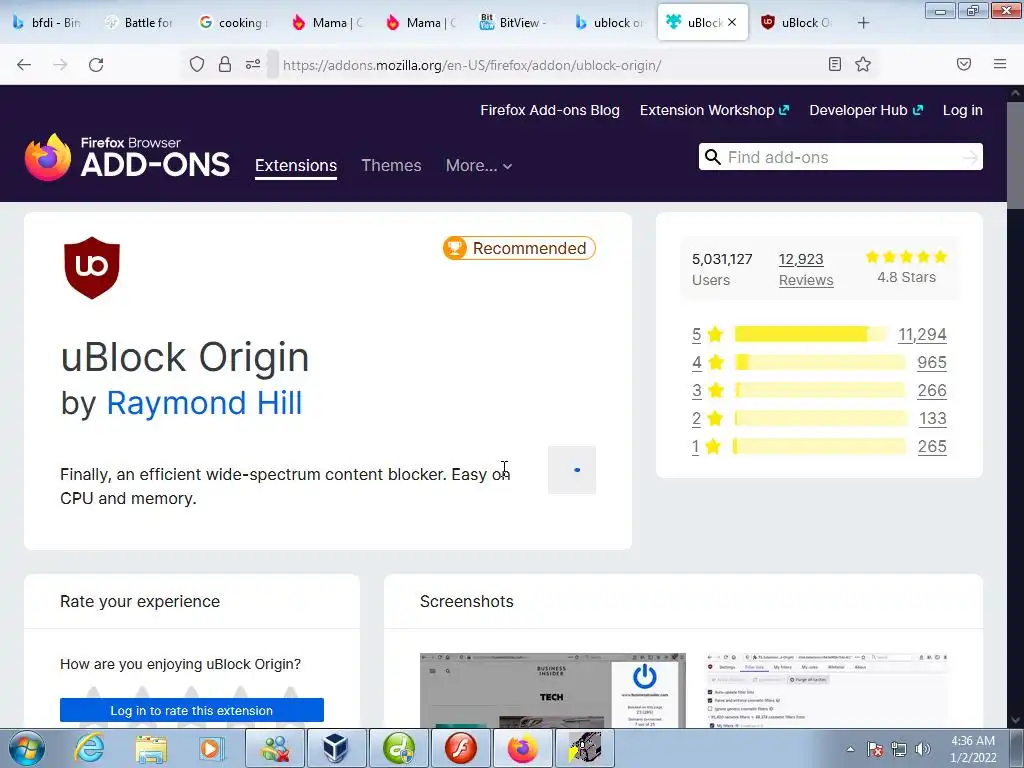Image resolution: width=1024 pixels, height=768 pixels.
Task: Launch Internet Explorer from taskbar
Action: pos(89,748)
